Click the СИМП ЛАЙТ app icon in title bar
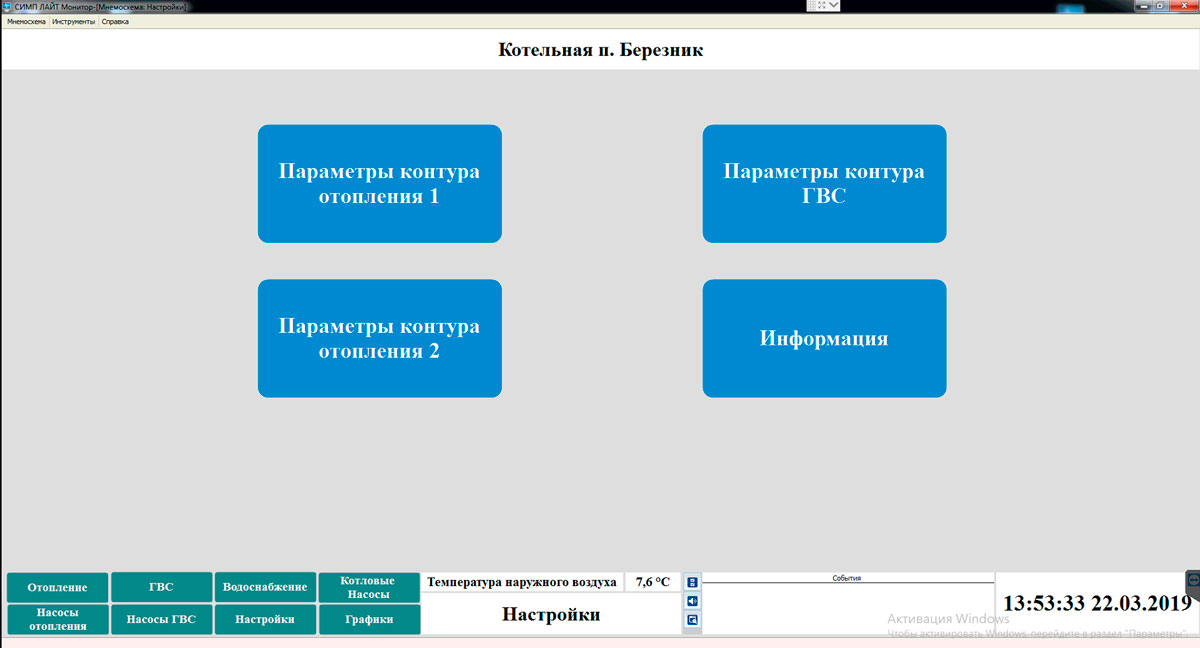1200x648 pixels. tap(7, 6)
